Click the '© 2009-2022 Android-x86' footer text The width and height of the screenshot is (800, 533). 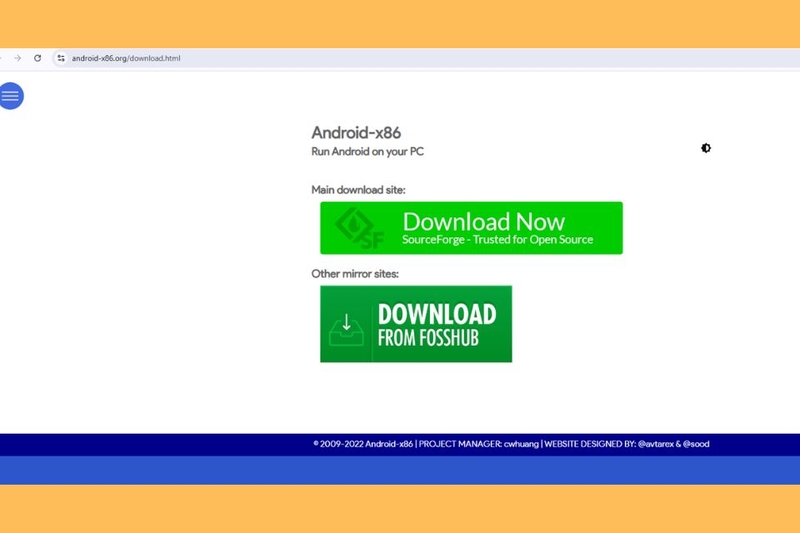(363, 444)
